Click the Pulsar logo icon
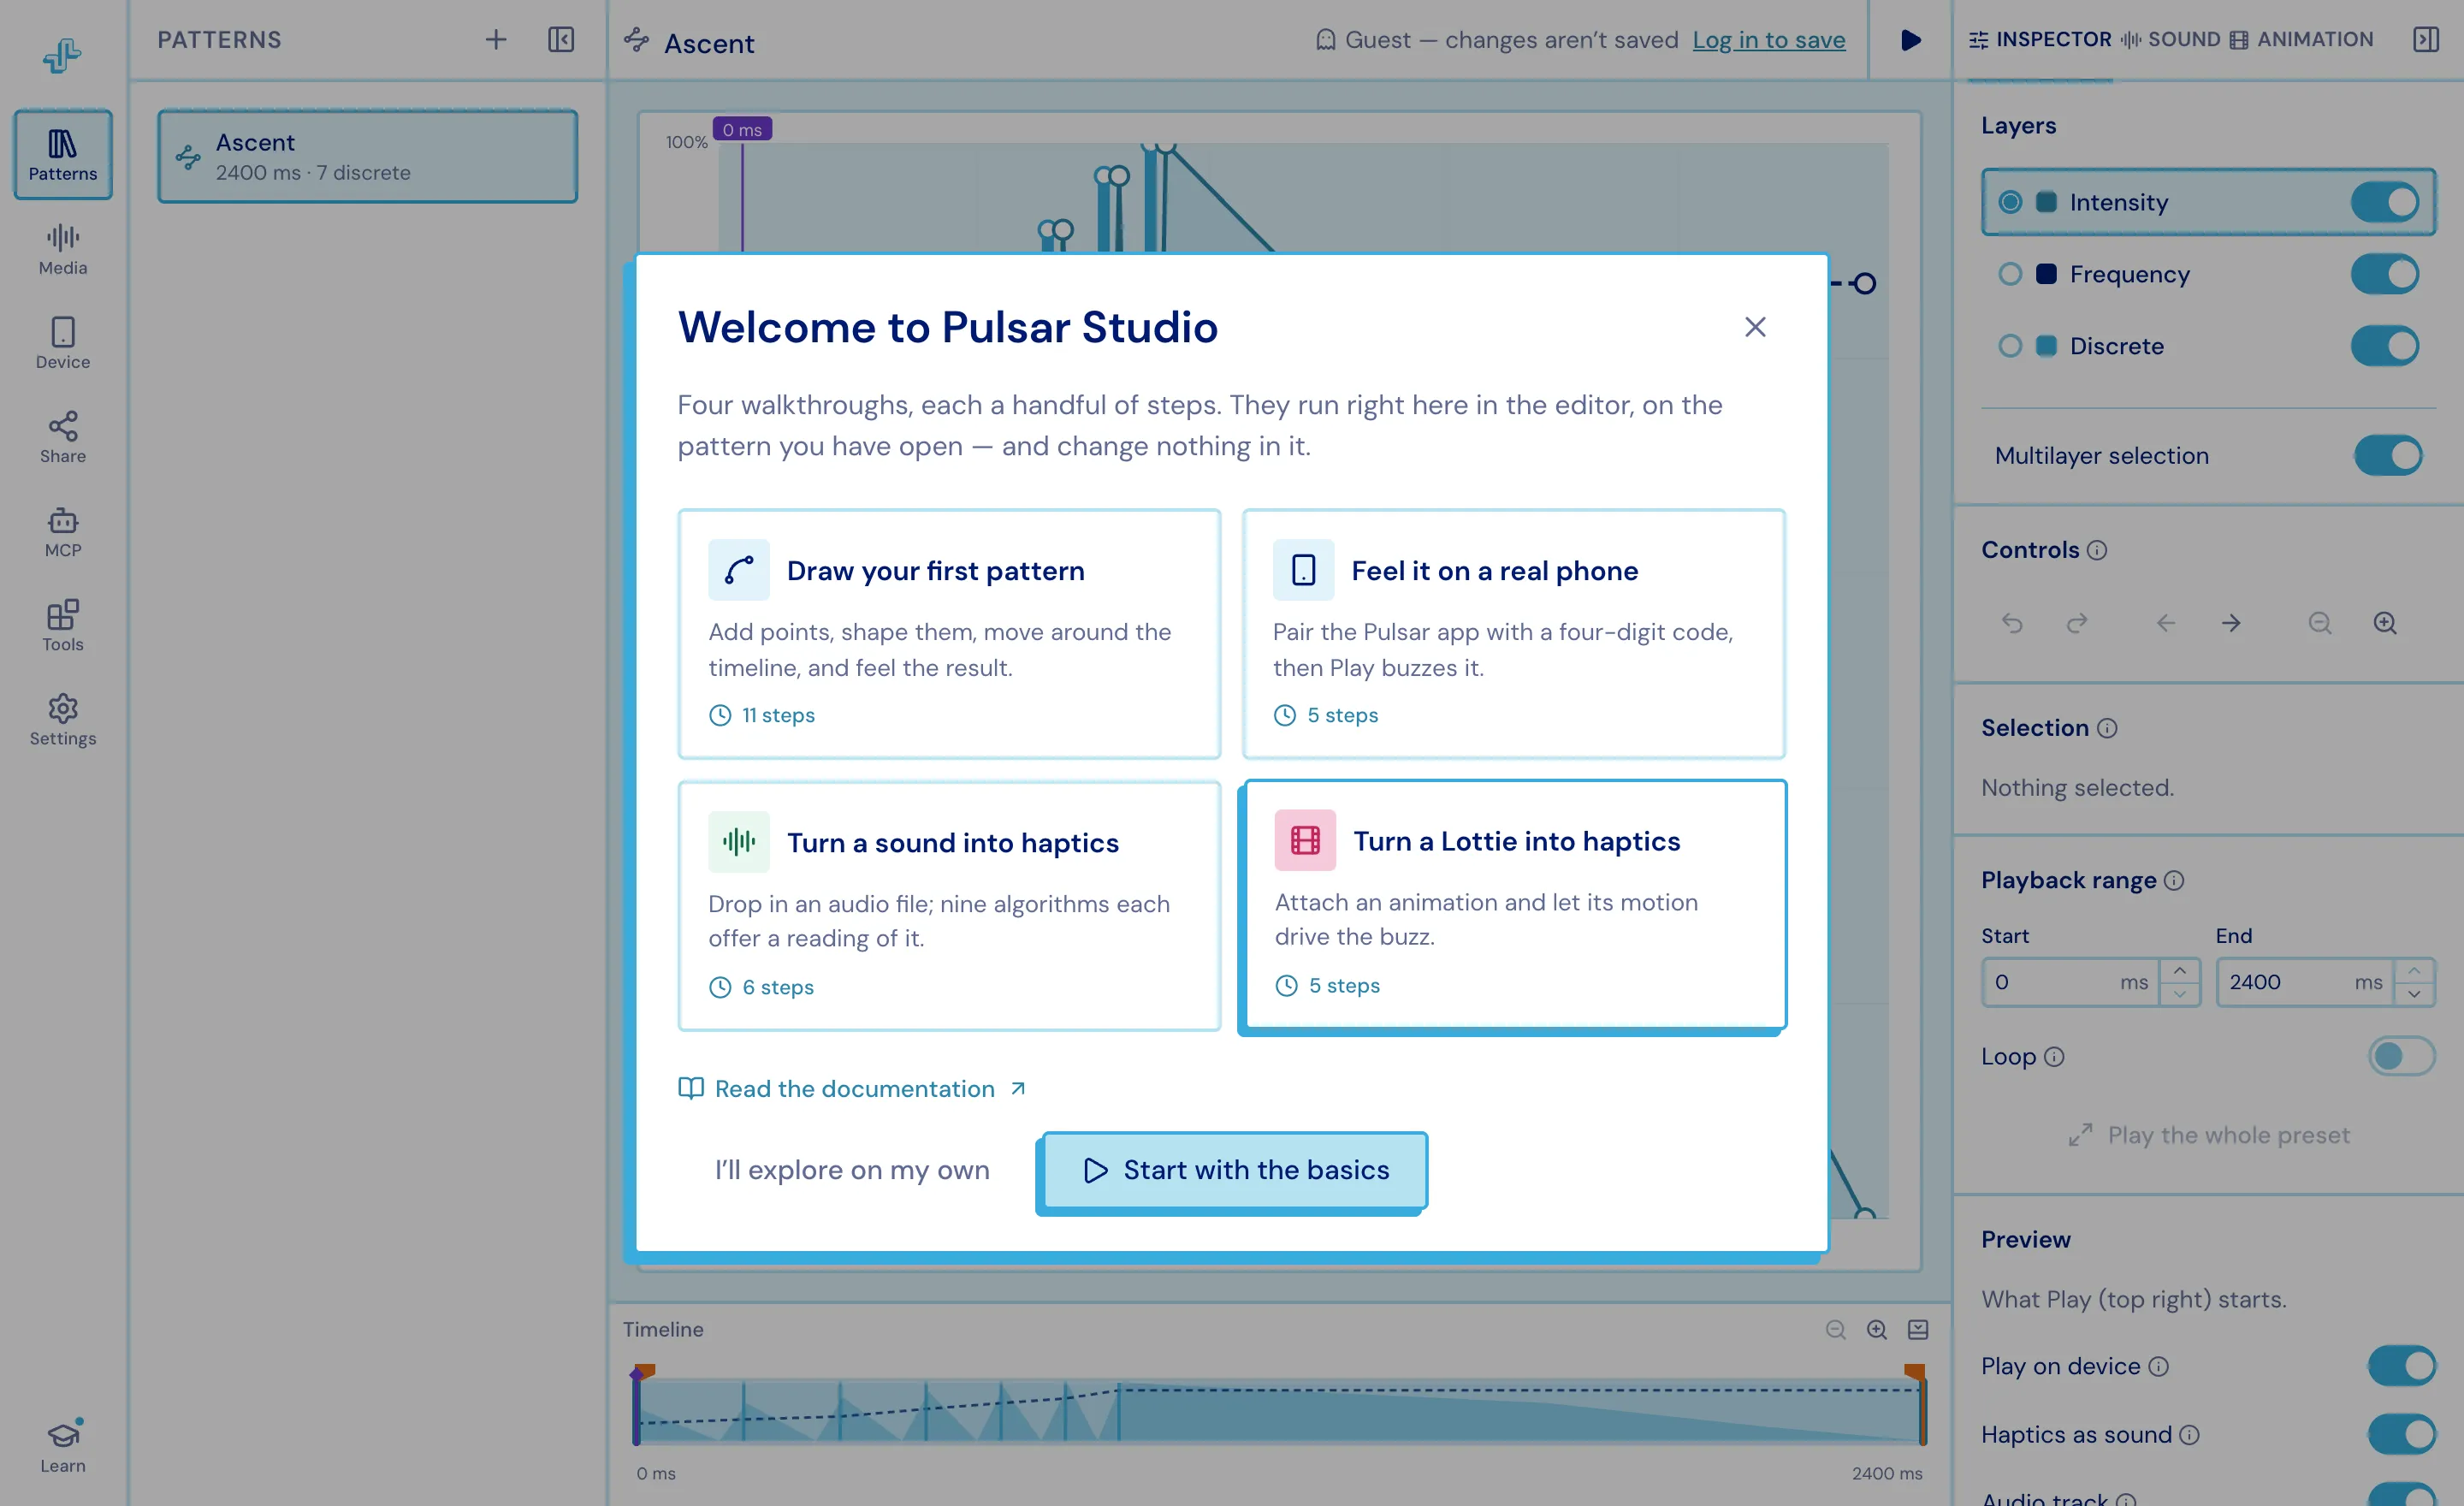The height and width of the screenshot is (1506, 2464). coord(62,54)
